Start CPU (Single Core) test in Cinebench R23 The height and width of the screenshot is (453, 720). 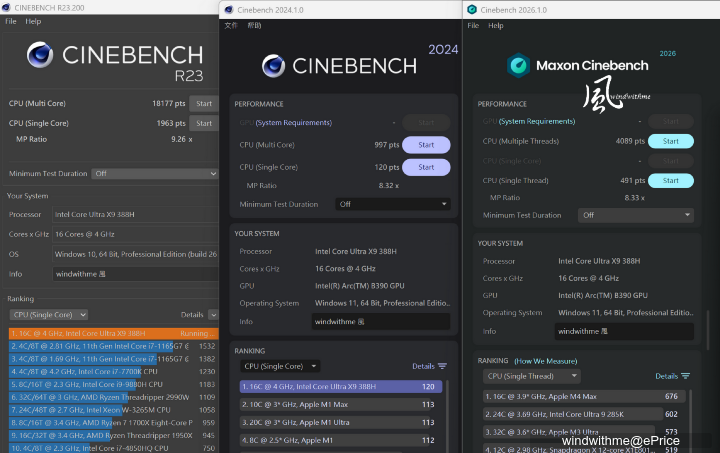(204, 123)
